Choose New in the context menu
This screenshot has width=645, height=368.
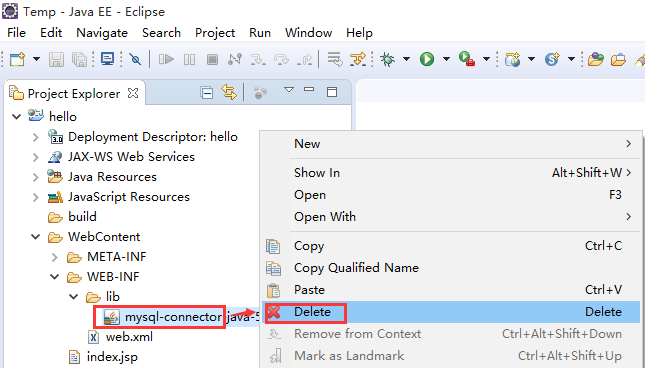(x=451, y=144)
